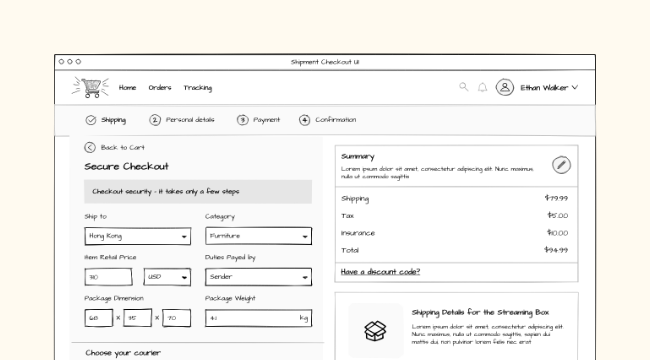
Task: Click the Package Dimension label
Action: (114, 298)
